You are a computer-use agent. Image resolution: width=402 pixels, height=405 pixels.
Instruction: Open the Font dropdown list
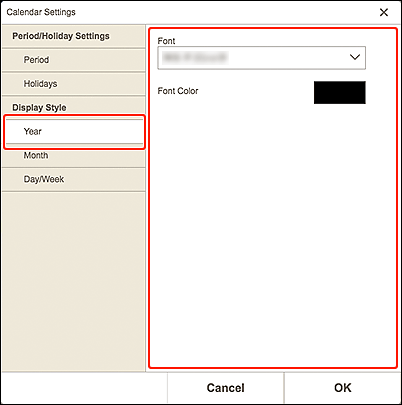coord(261,58)
